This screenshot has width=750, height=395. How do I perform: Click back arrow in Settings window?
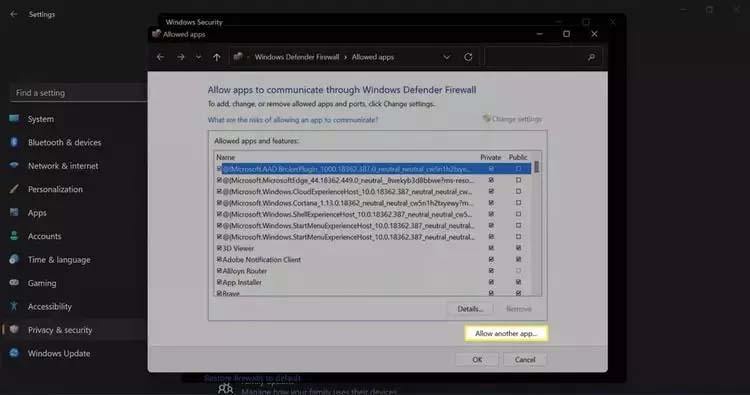coord(13,14)
